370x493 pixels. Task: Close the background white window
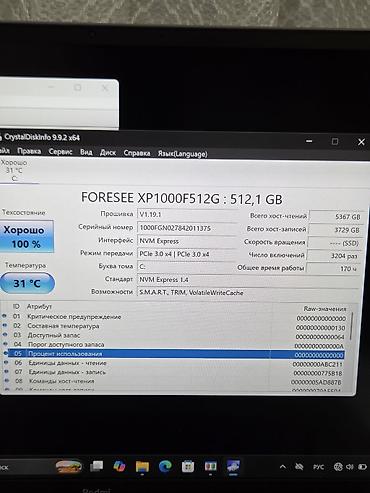click(105, 88)
